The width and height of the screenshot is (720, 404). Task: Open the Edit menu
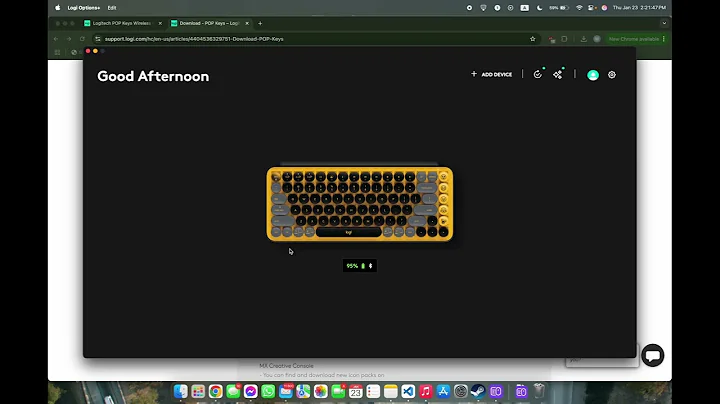pos(112,8)
